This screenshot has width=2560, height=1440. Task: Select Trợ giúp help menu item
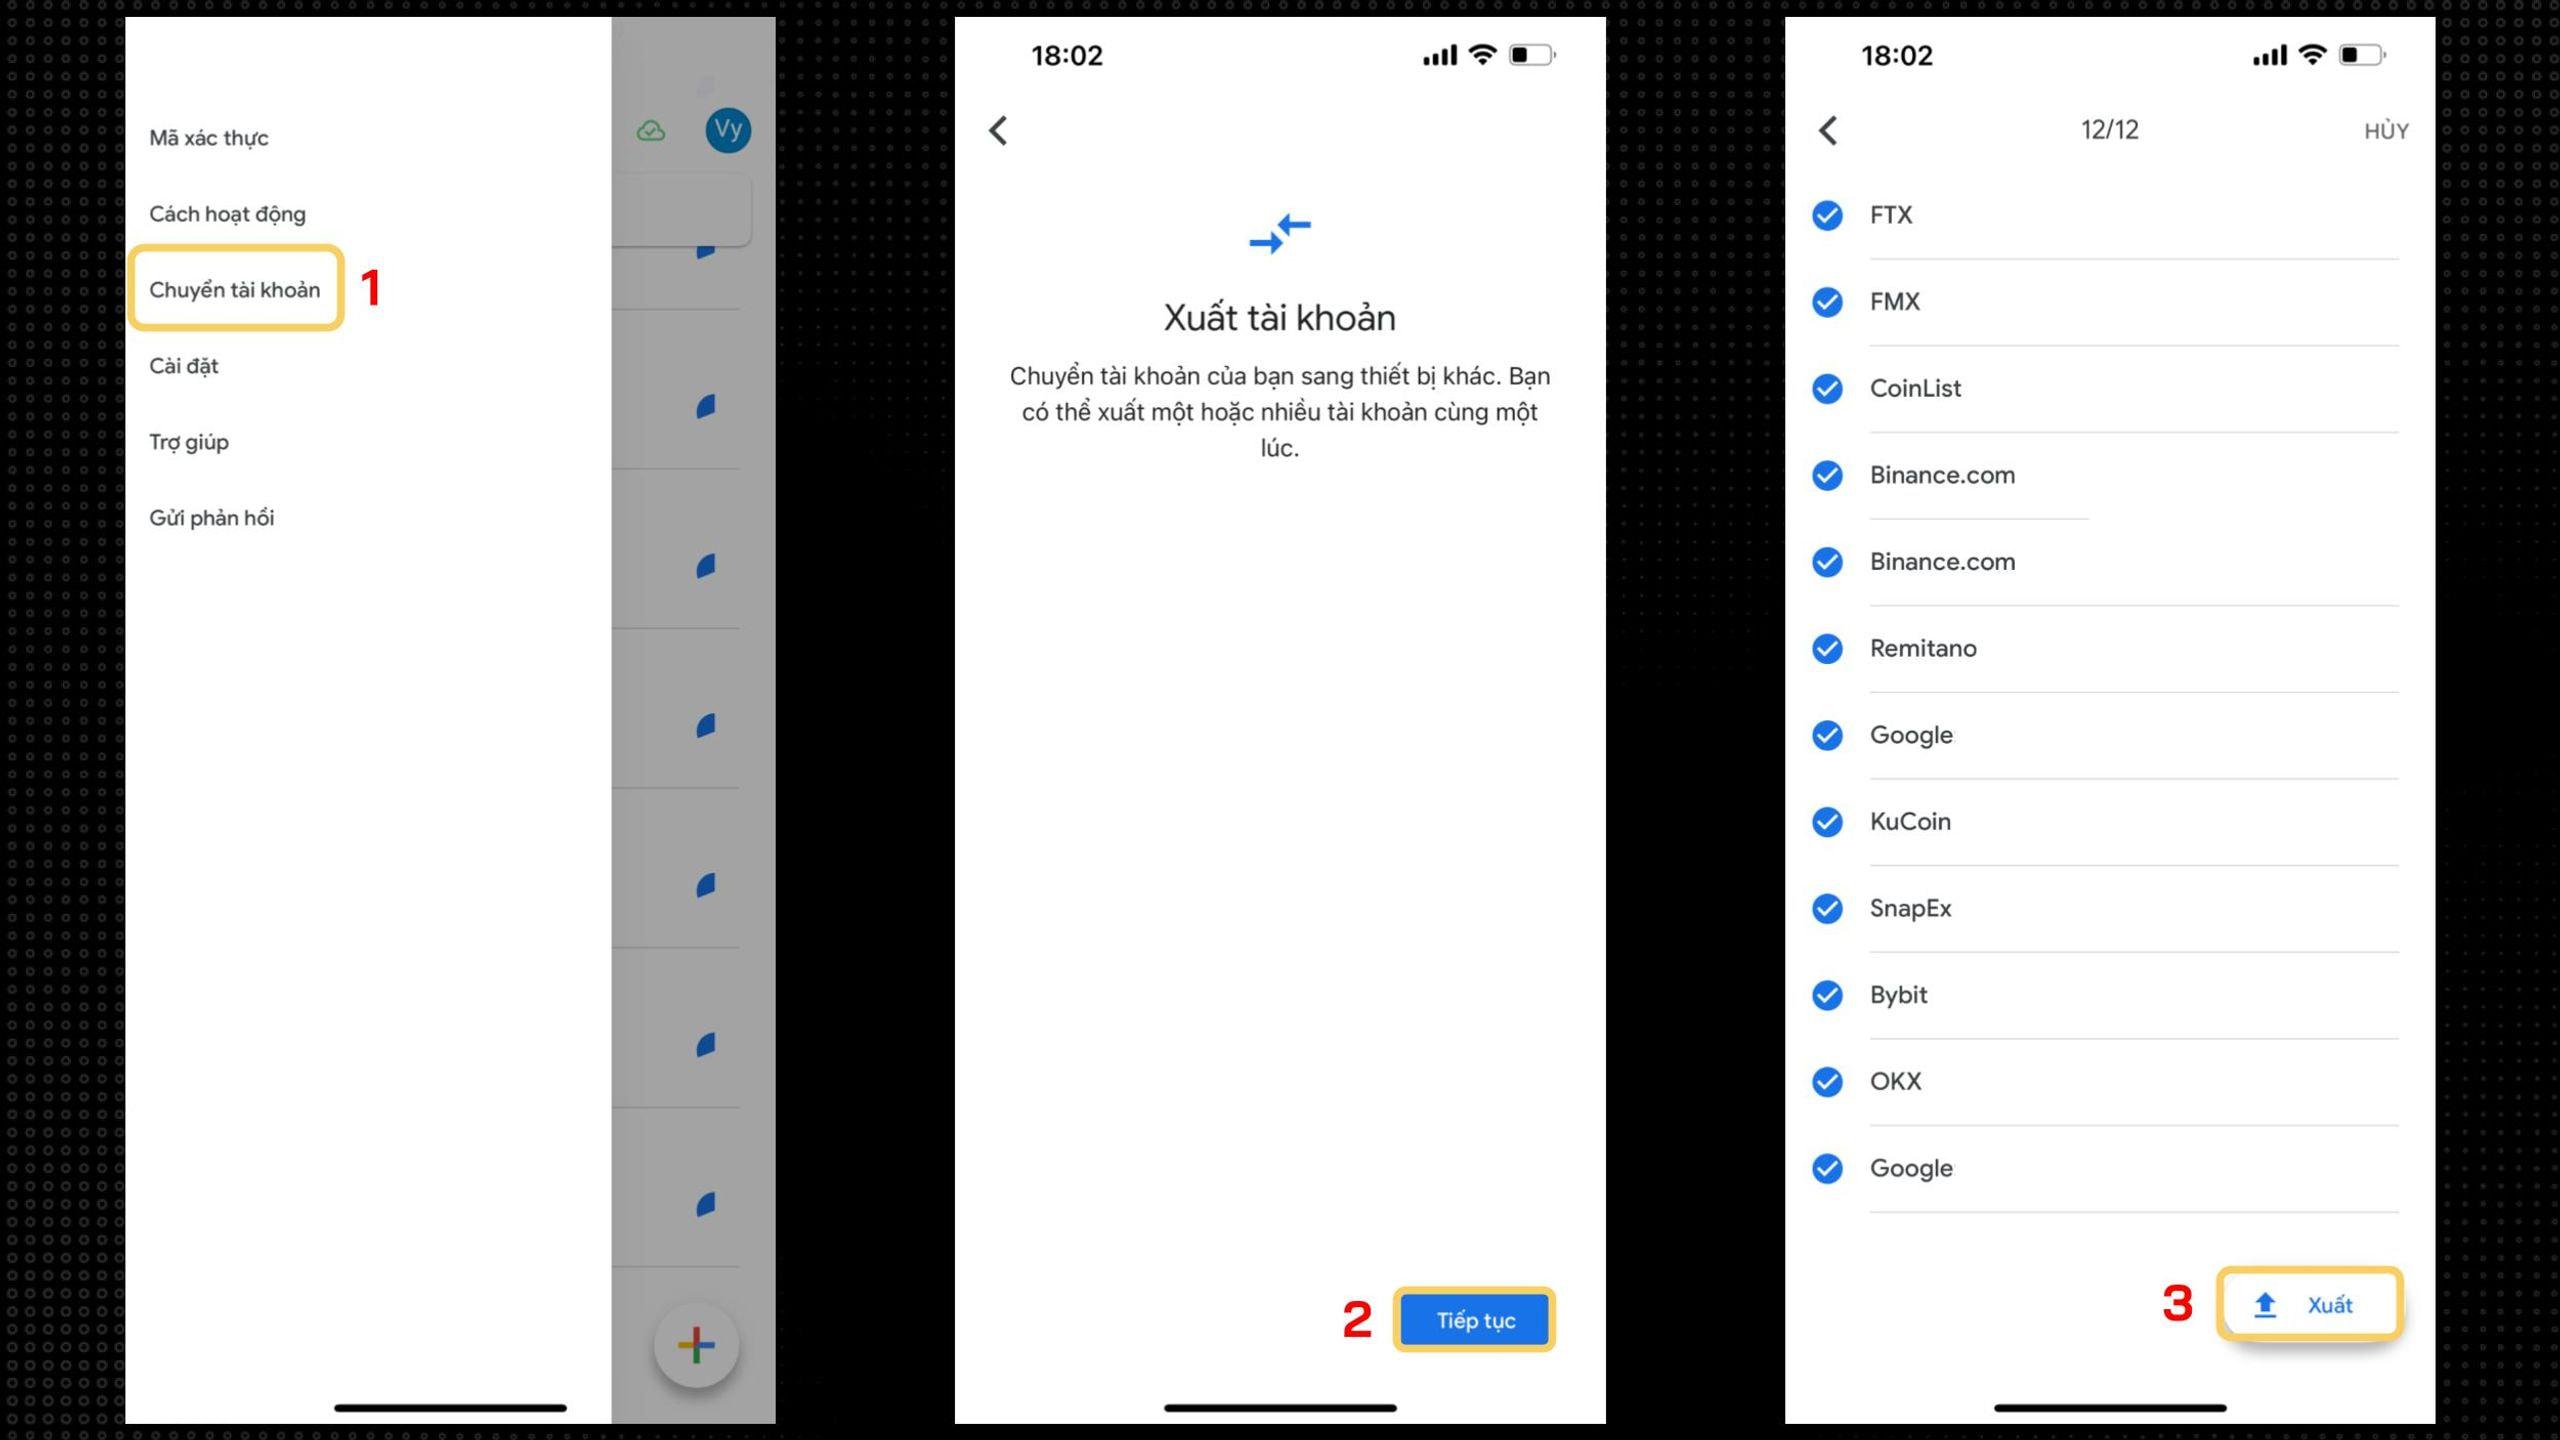[190, 440]
